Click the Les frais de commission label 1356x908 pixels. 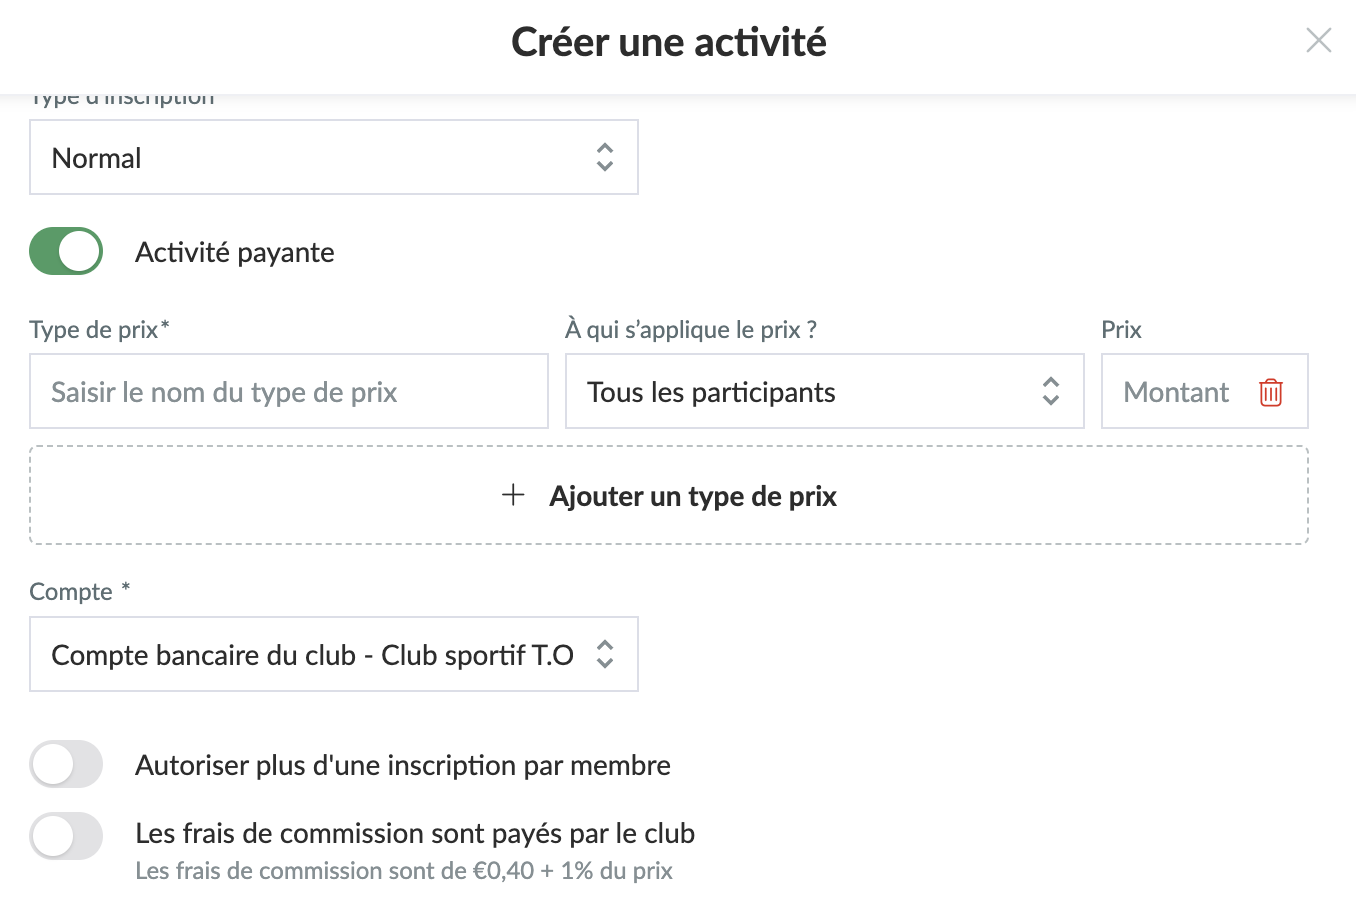[x=414, y=833]
